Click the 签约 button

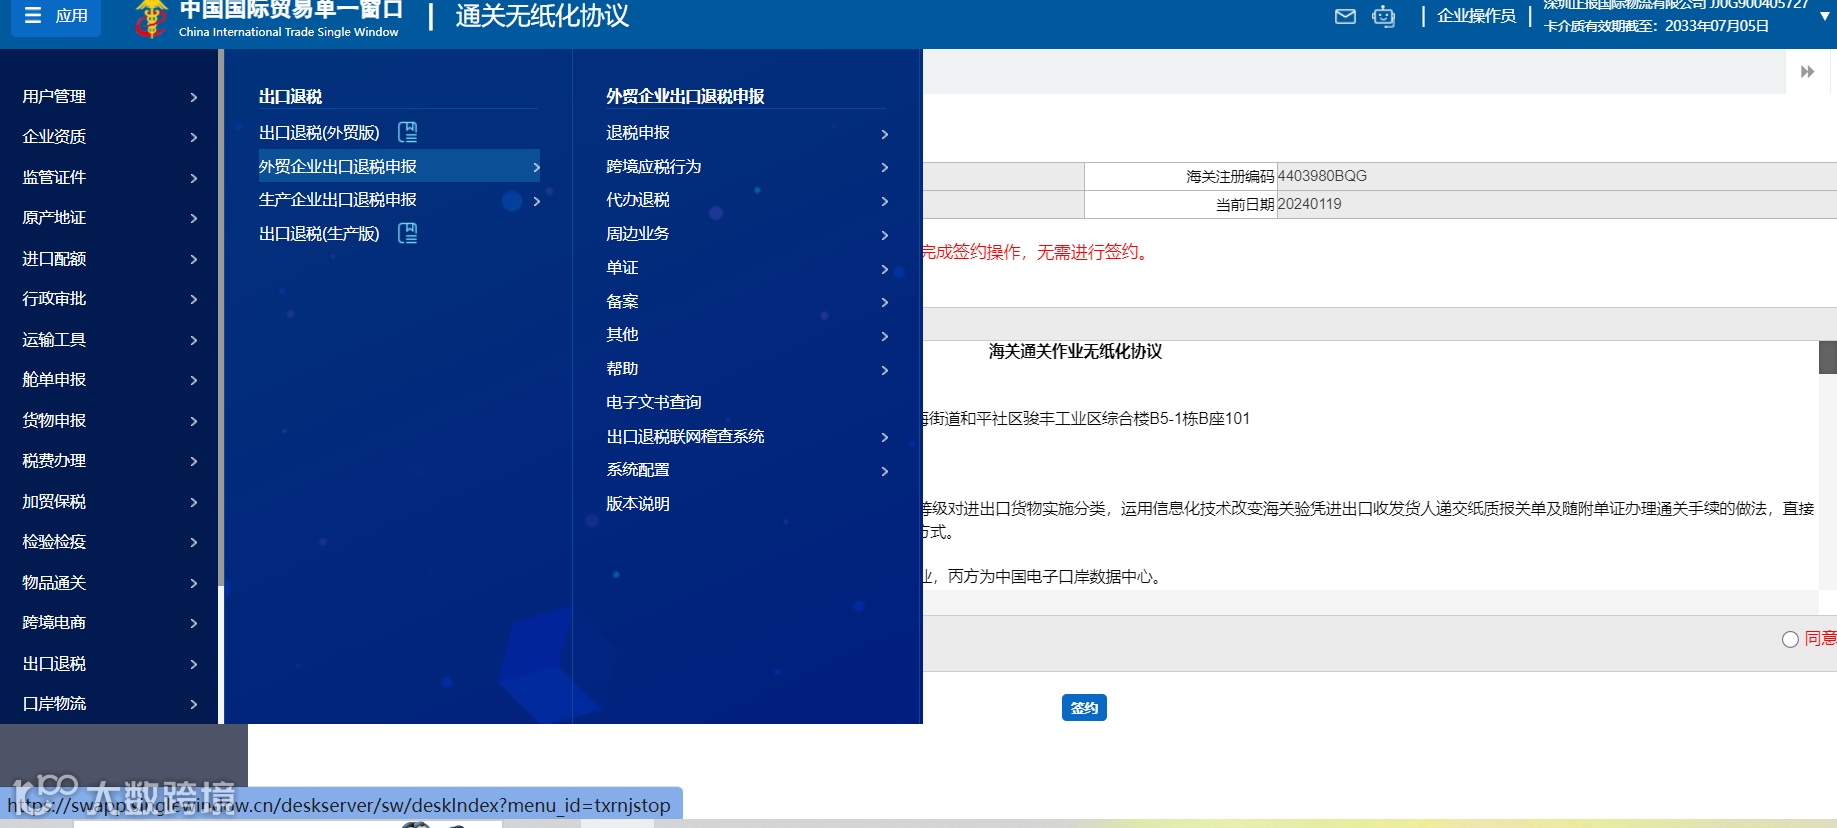1084,708
